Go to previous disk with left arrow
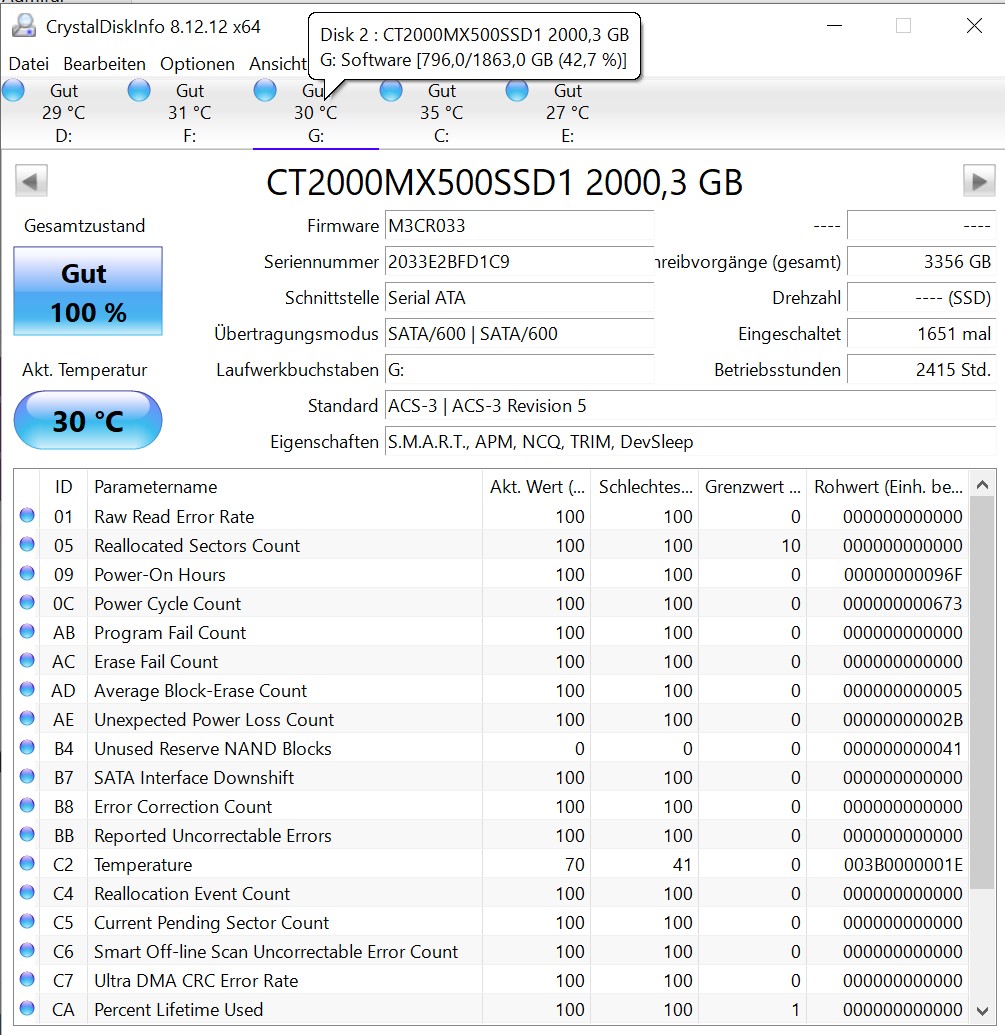This screenshot has height=1035, width=1005. coord(31,181)
